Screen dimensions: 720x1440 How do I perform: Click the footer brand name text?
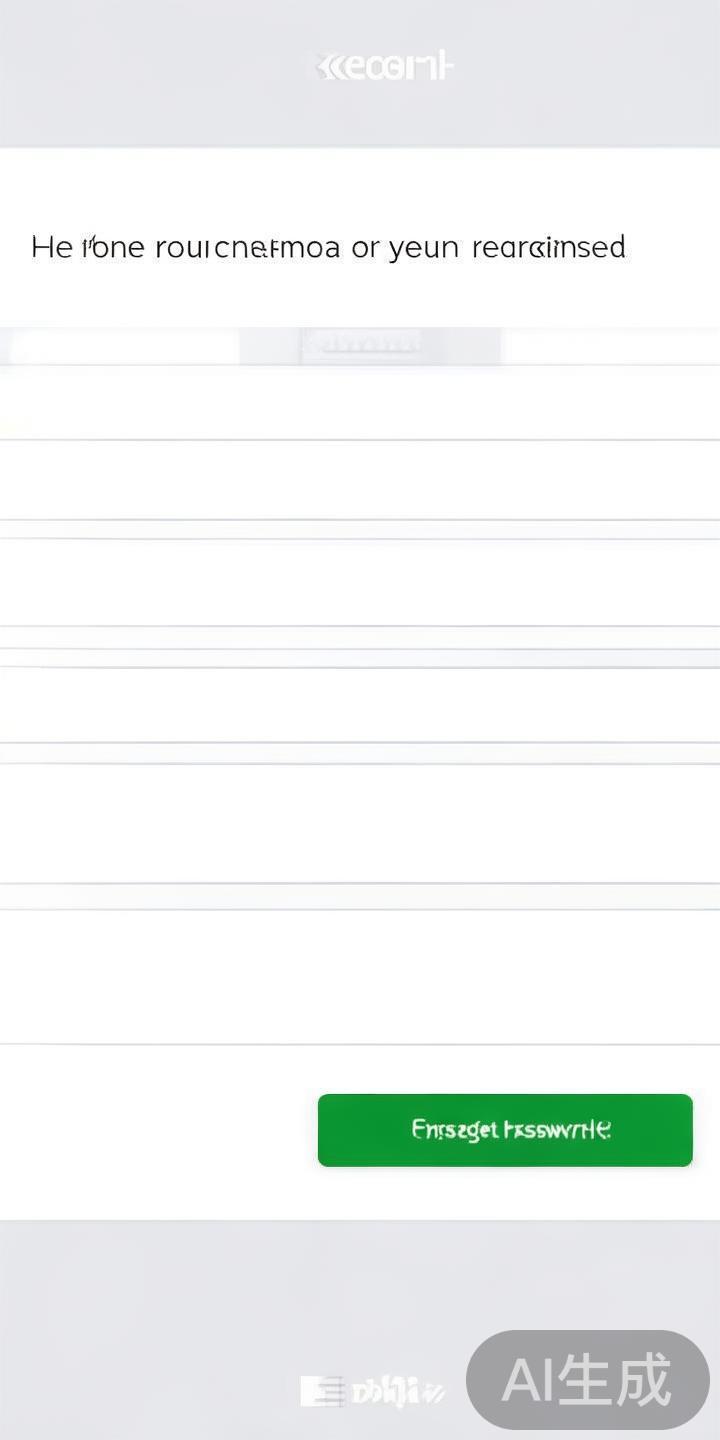pos(398,1391)
